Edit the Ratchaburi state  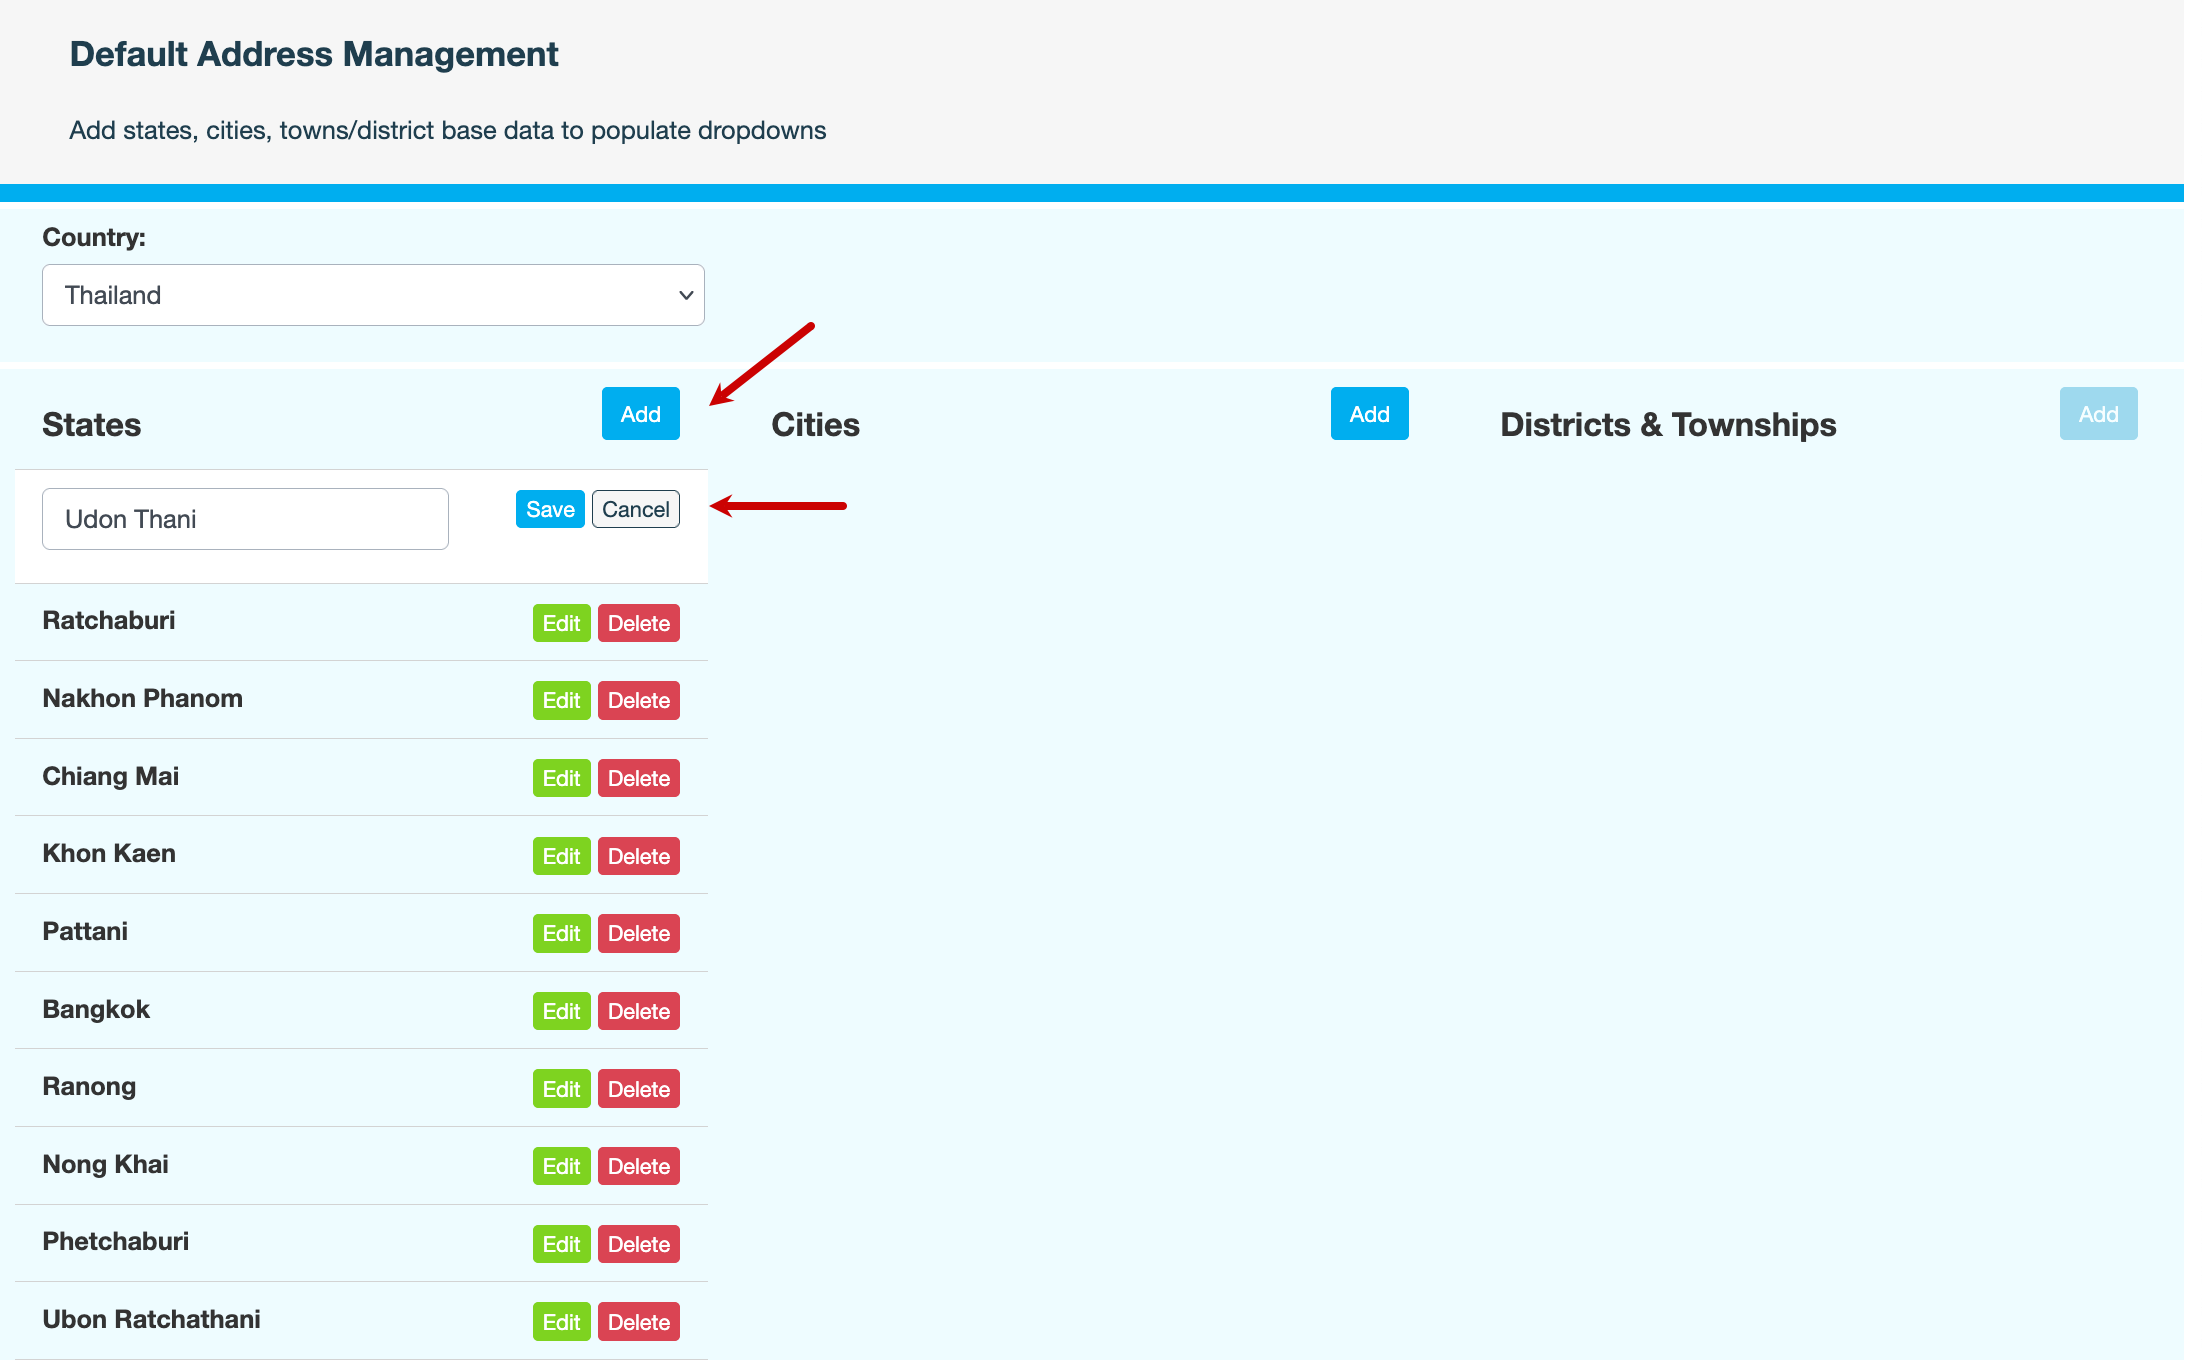561,623
